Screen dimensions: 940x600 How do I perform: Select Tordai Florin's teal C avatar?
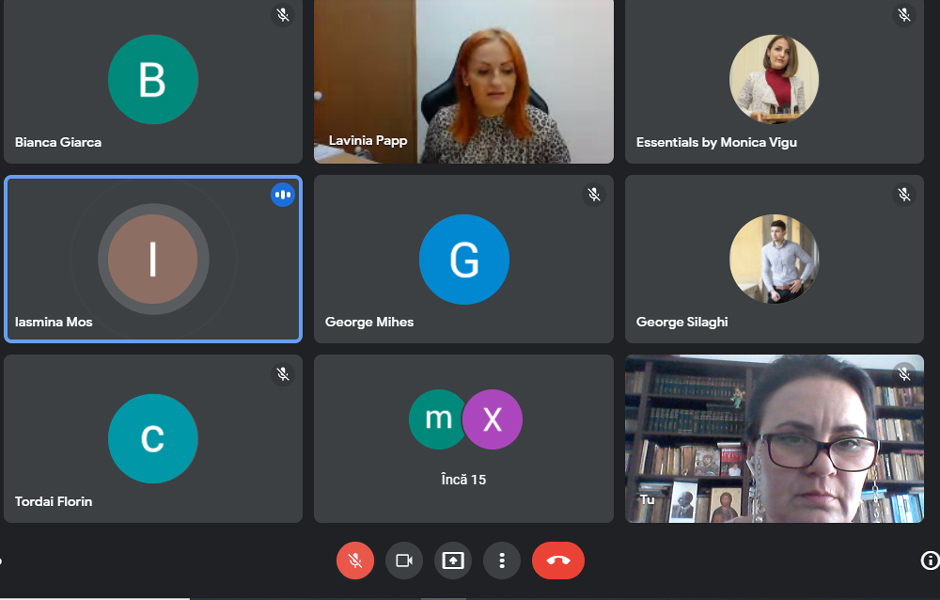153,439
